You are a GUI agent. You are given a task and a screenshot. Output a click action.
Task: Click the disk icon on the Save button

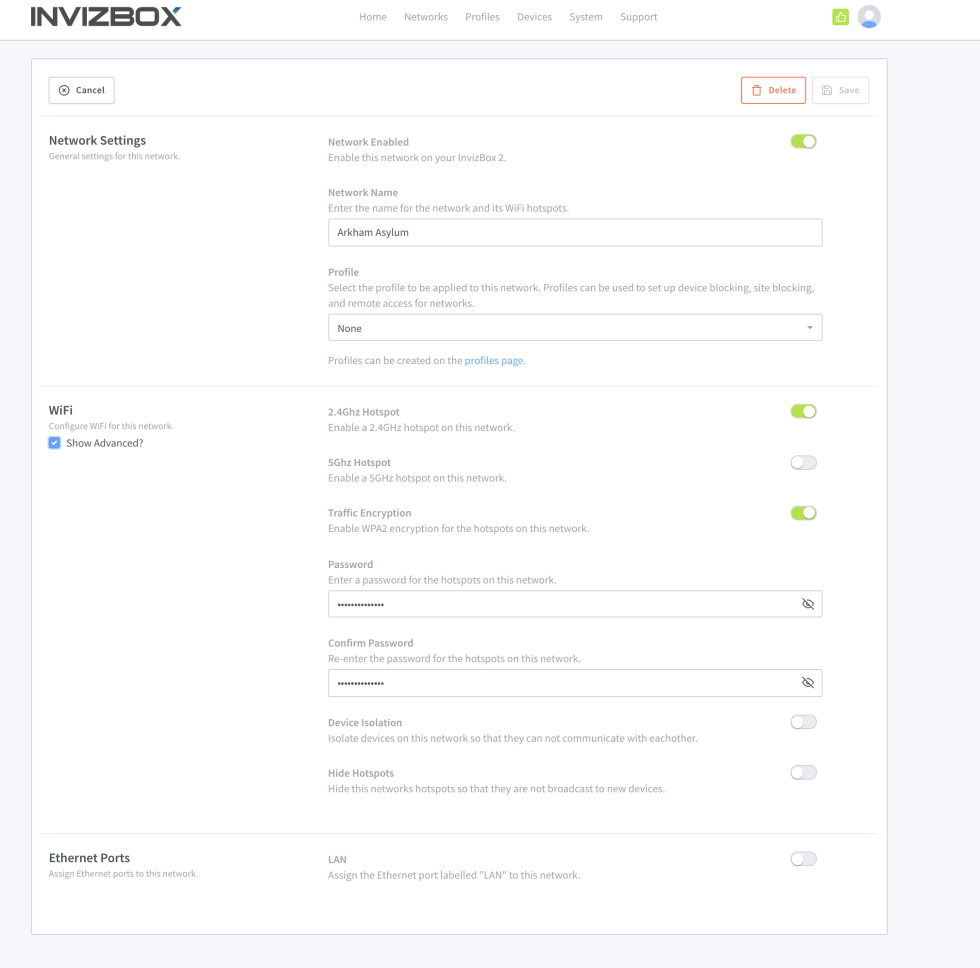(826, 89)
